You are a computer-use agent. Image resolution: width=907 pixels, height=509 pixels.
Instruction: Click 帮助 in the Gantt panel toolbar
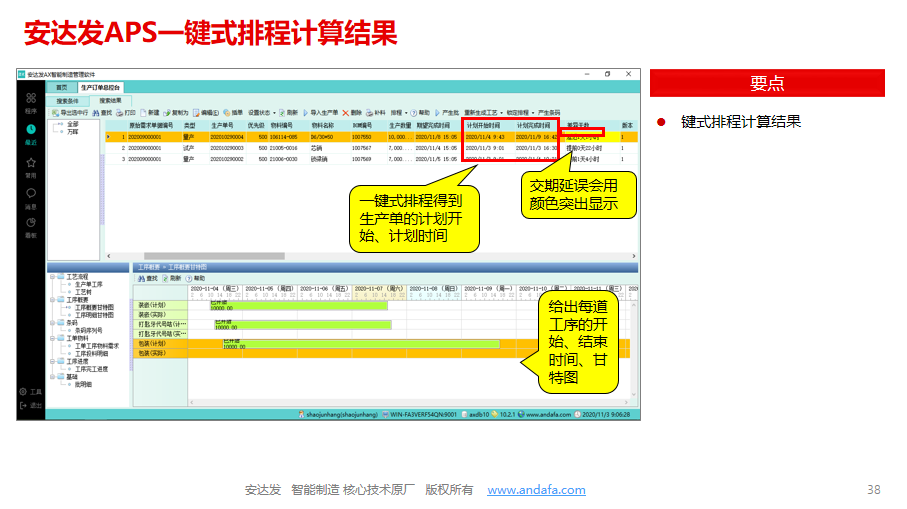point(196,278)
